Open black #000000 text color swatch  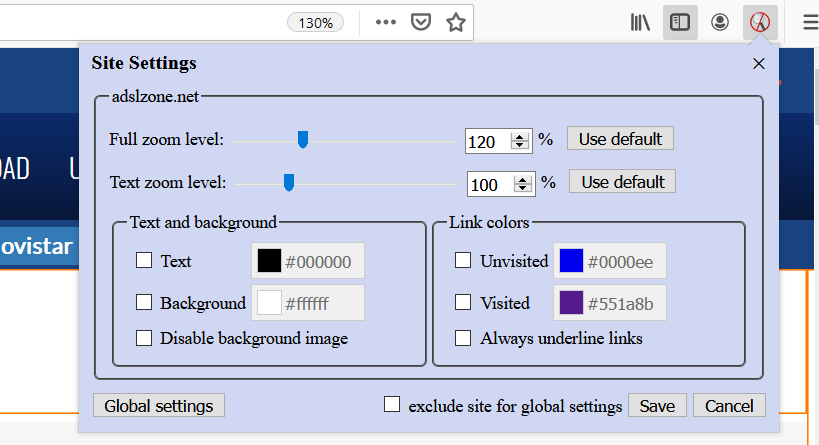point(269,261)
